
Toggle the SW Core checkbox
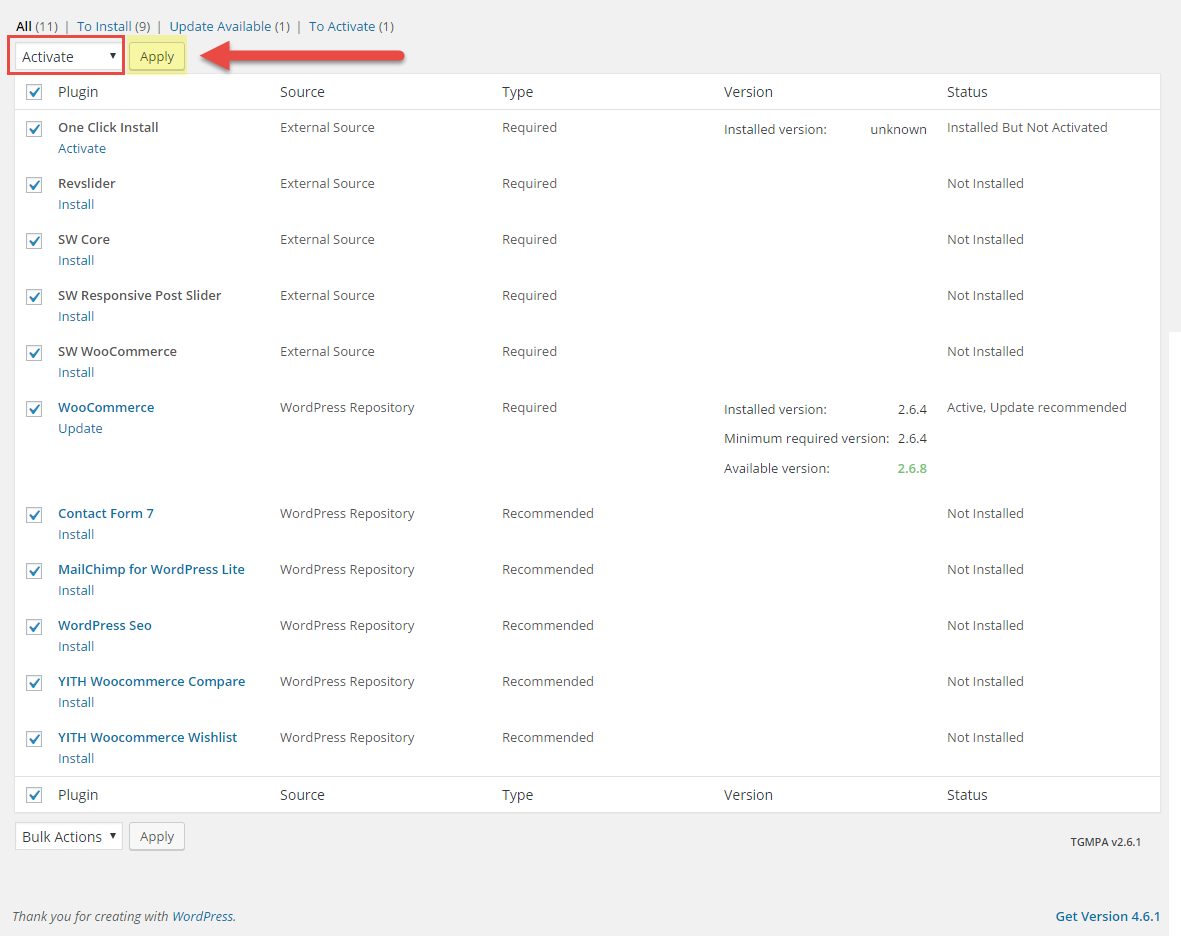click(34, 241)
